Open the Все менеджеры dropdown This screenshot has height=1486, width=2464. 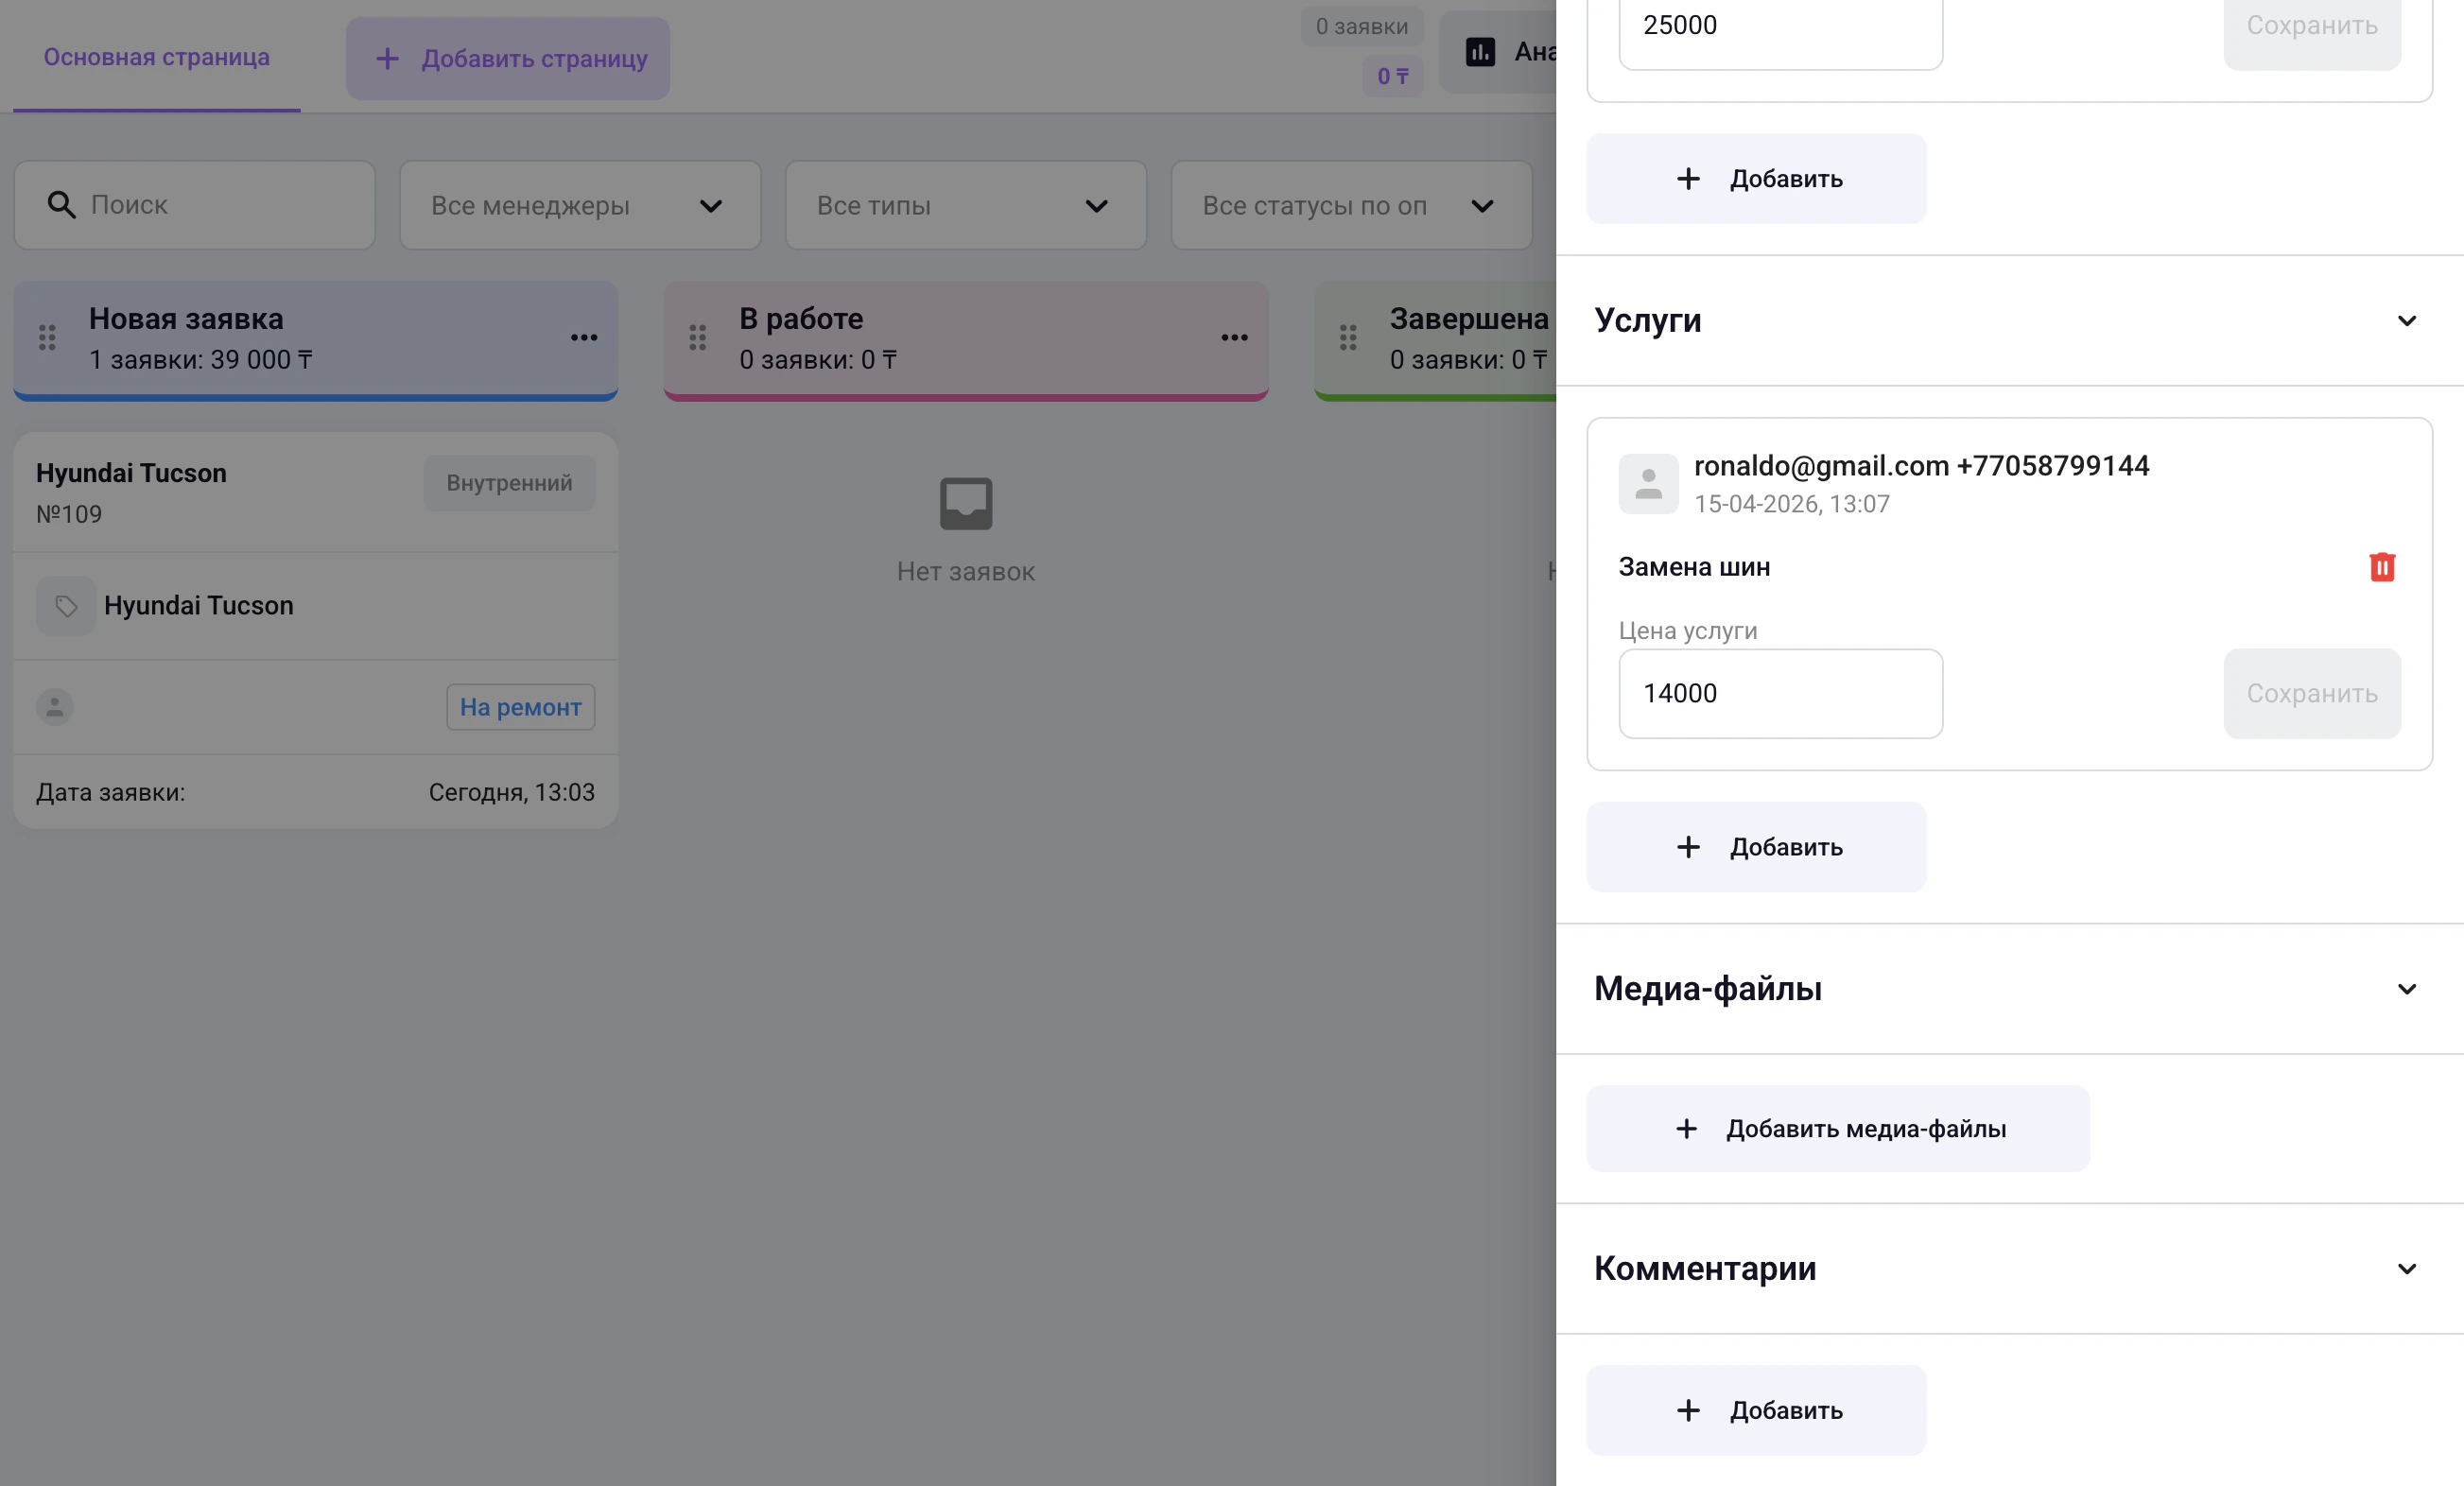[x=579, y=206]
